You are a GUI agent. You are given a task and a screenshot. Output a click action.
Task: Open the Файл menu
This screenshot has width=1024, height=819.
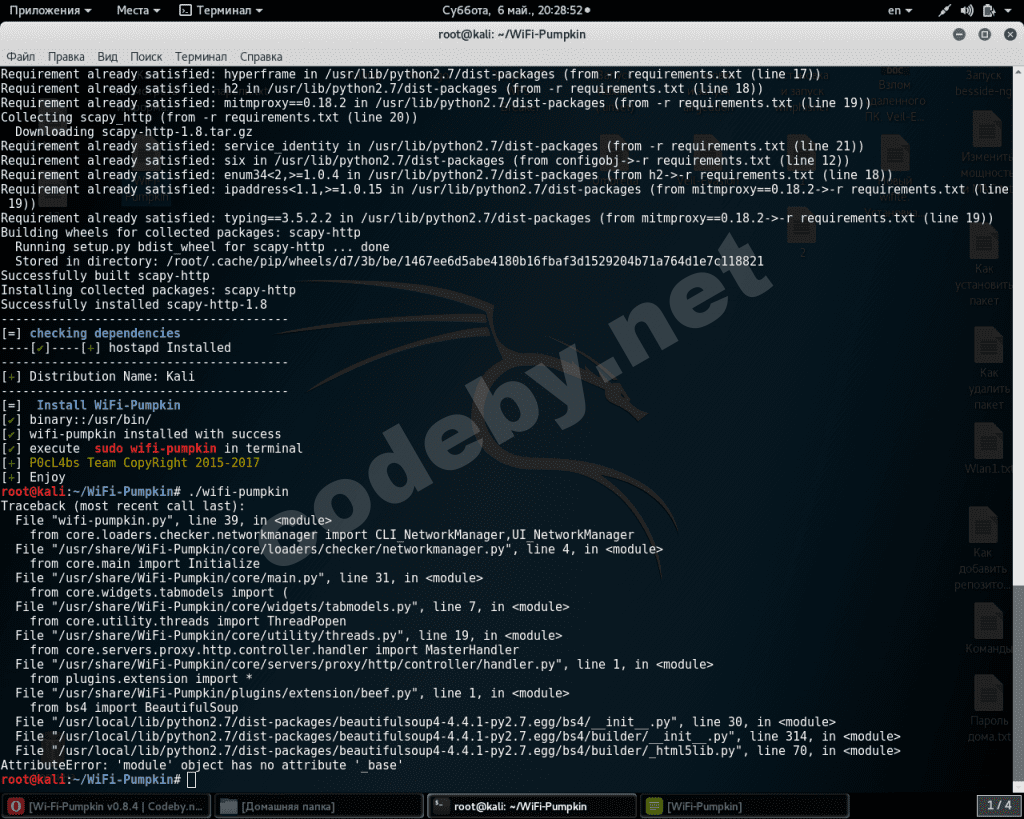coord(20,57)
